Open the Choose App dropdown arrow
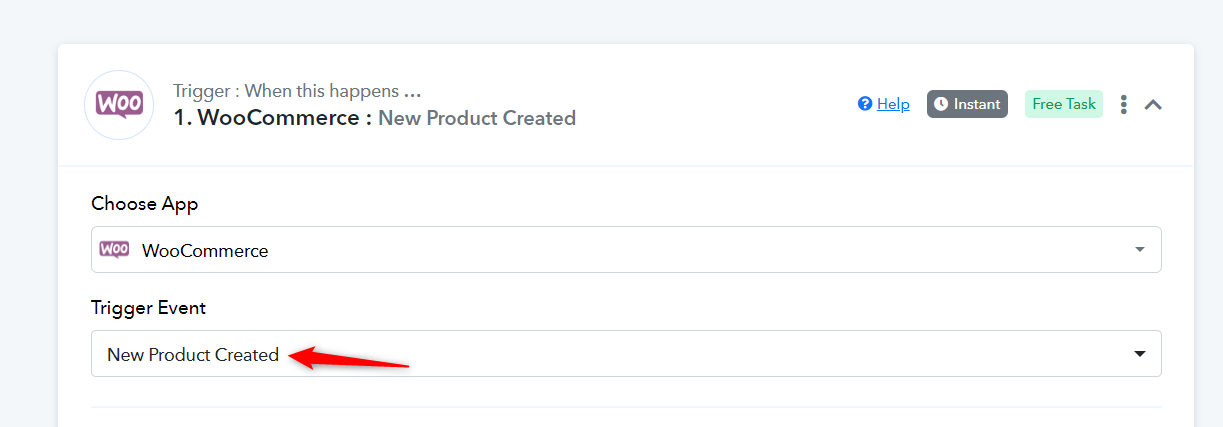The image size is (1223, 427). click(x=1139, y=250)
